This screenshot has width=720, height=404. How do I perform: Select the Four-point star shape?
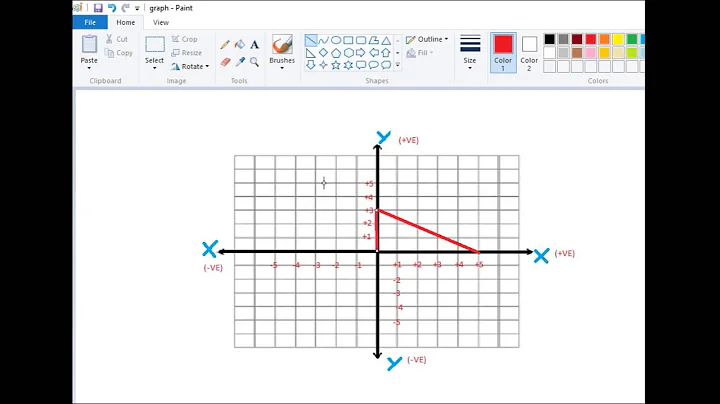[x=323, y=65]
